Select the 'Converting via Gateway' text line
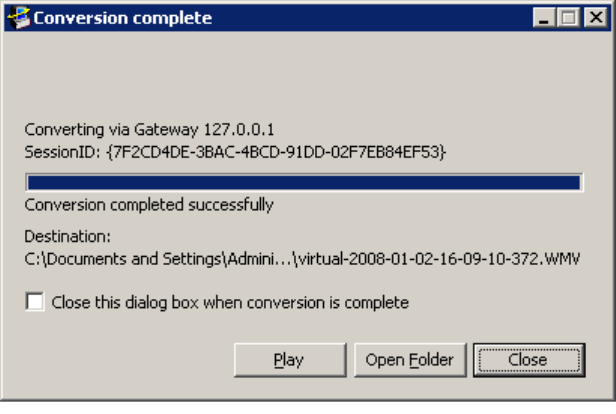Screen dimensions: 616x414 pyautogui.click(x=149, y=129)
